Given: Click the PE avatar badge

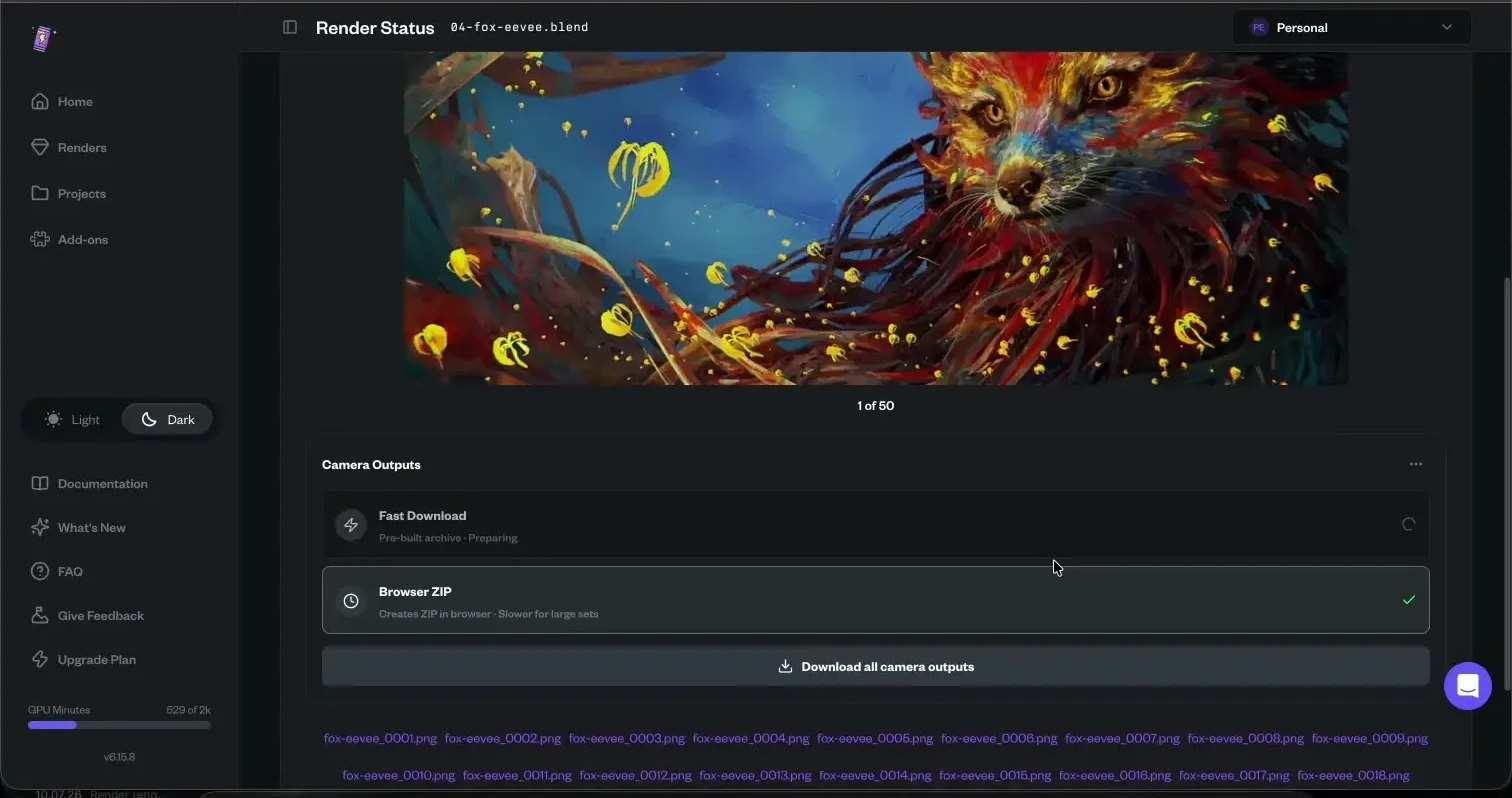Looking at the screenshot, I should (1259, 27).
